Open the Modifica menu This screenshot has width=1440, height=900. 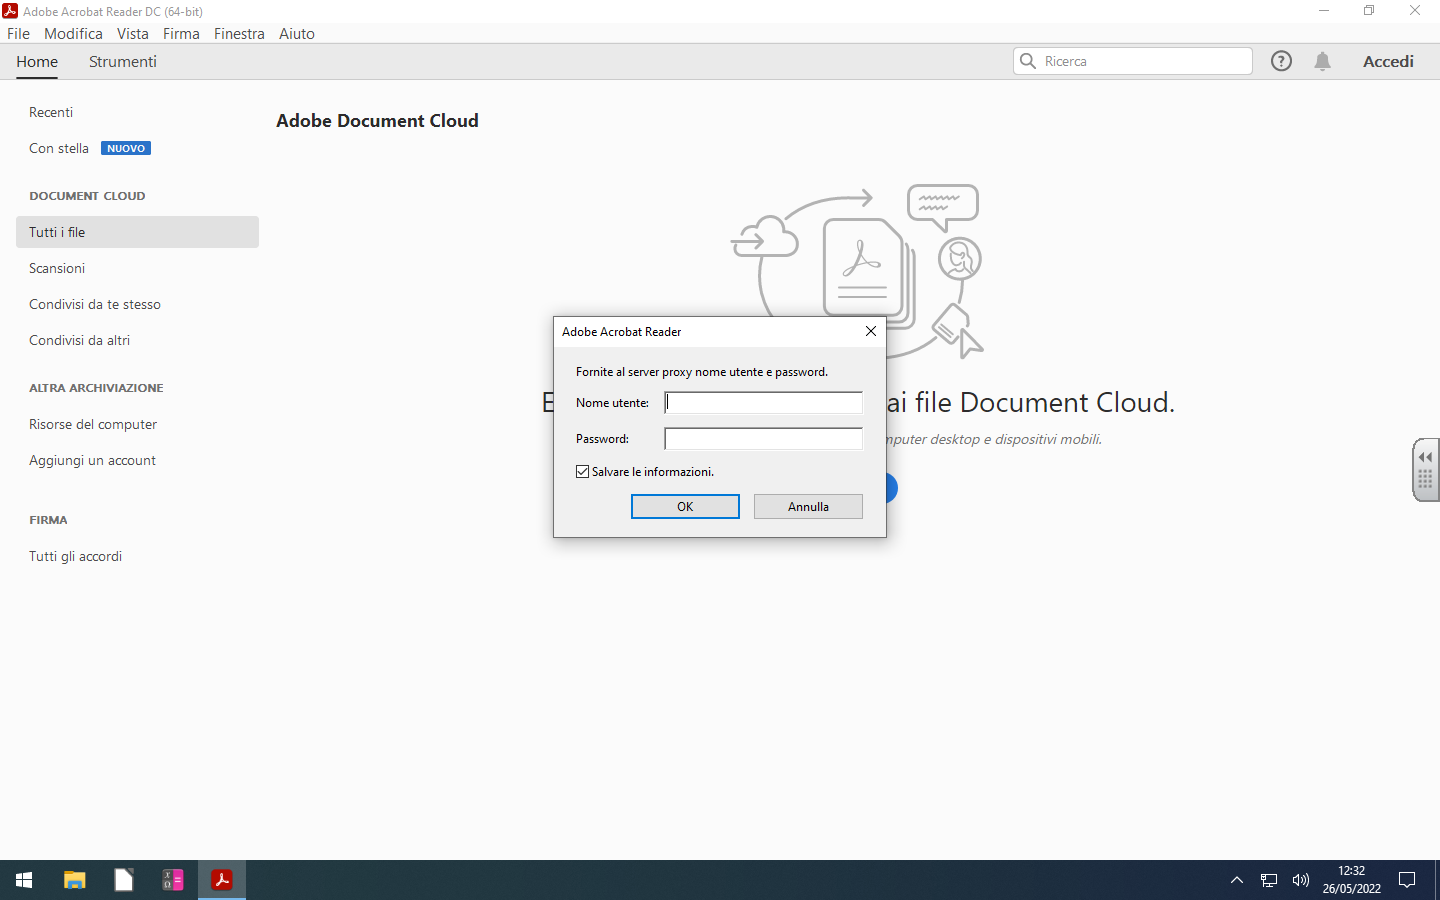pyautogui.click(x=73, y=33)
